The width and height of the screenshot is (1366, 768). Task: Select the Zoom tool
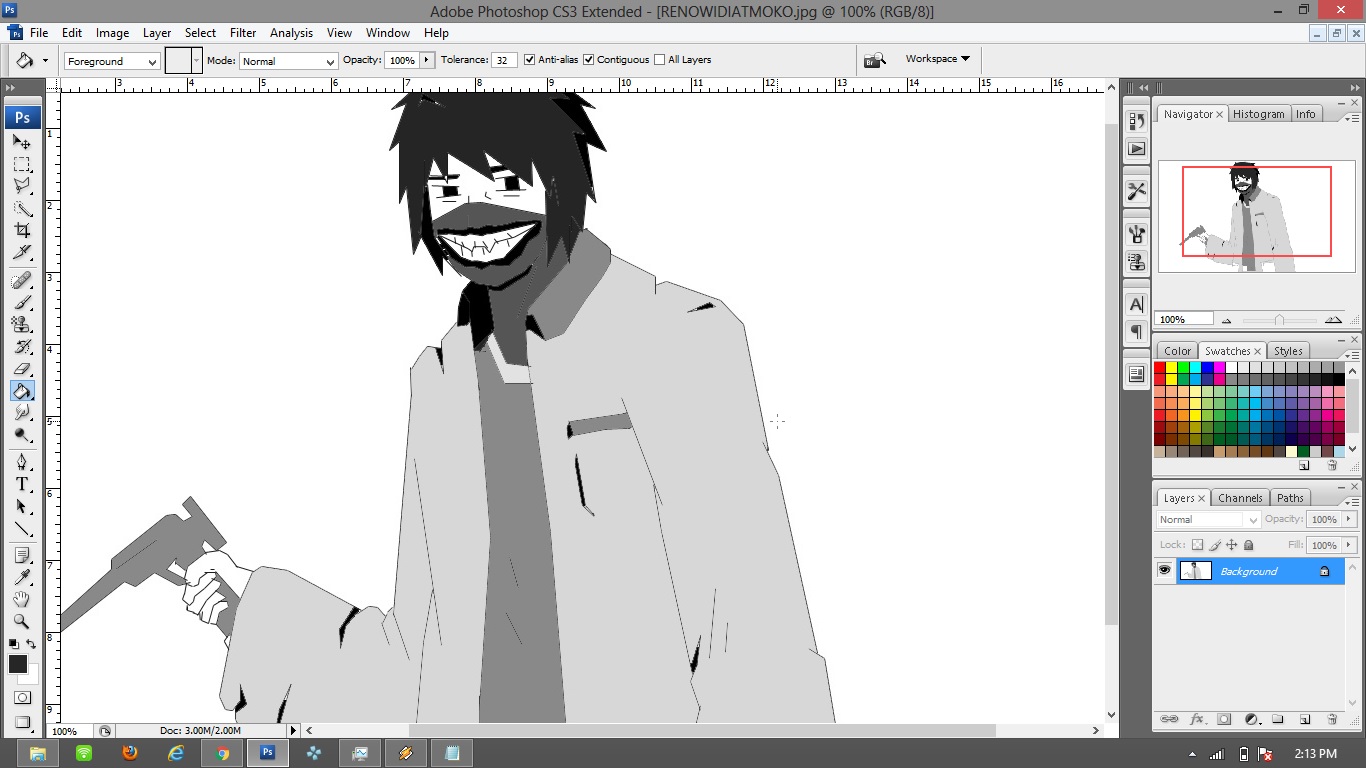point(22,621)
